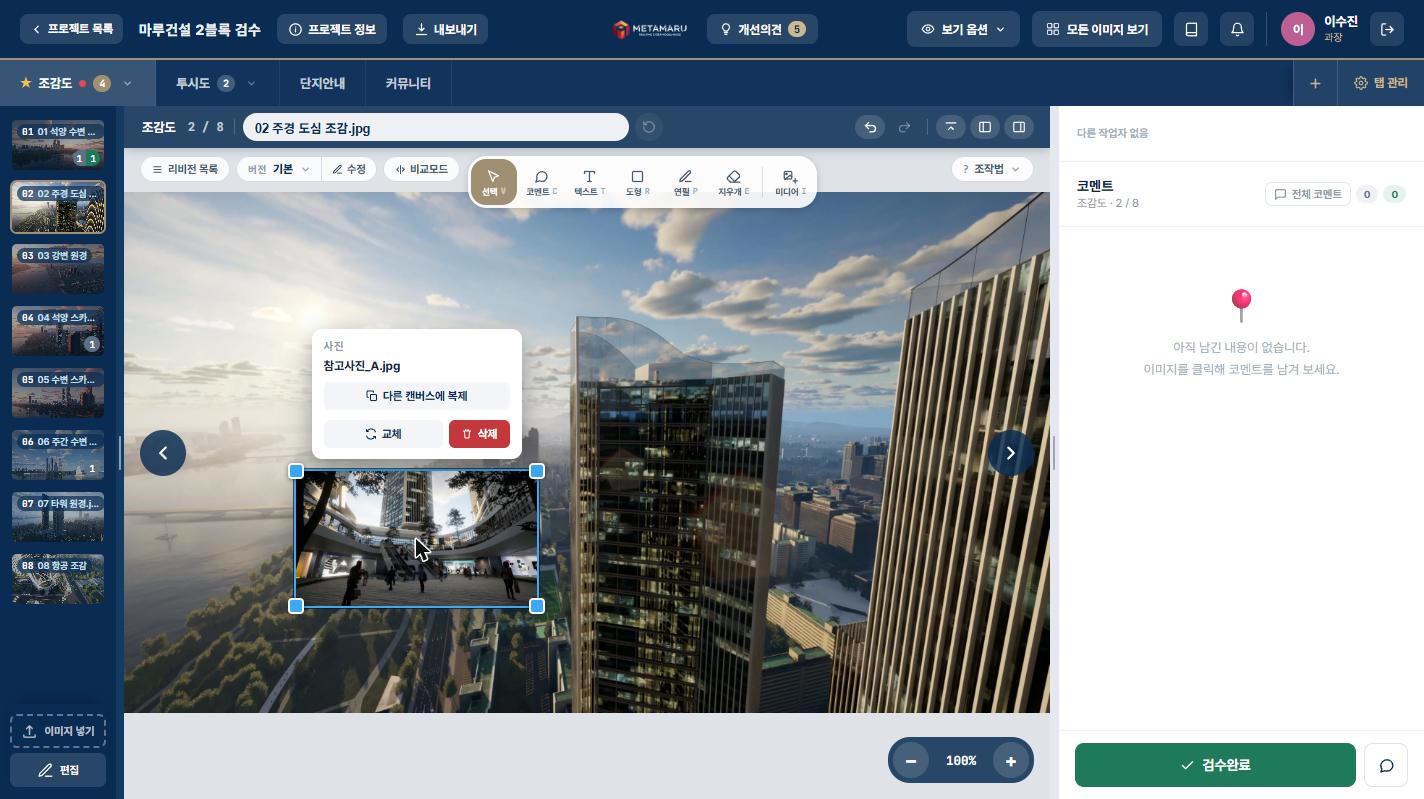Click 다른 캔버스에 복제 duplicate button

(x=417, y=396)
